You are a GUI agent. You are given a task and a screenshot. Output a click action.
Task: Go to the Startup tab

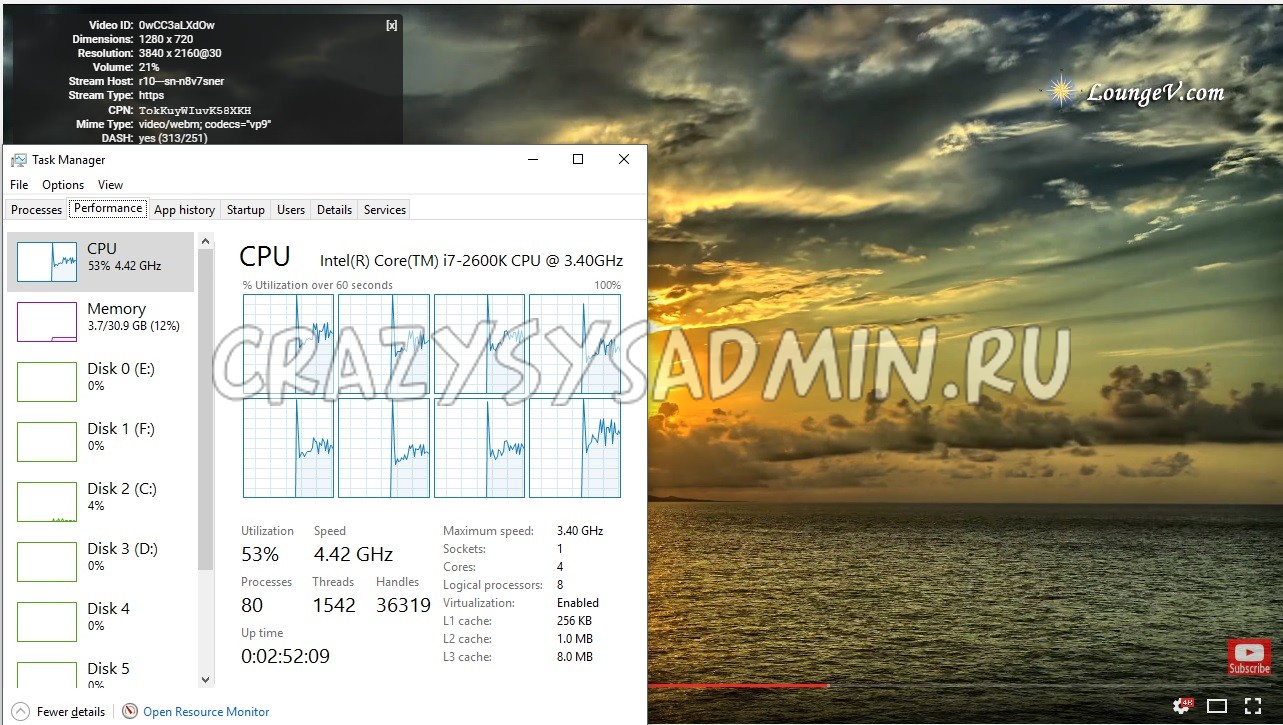pyautogui.click(x=245, y=210)
